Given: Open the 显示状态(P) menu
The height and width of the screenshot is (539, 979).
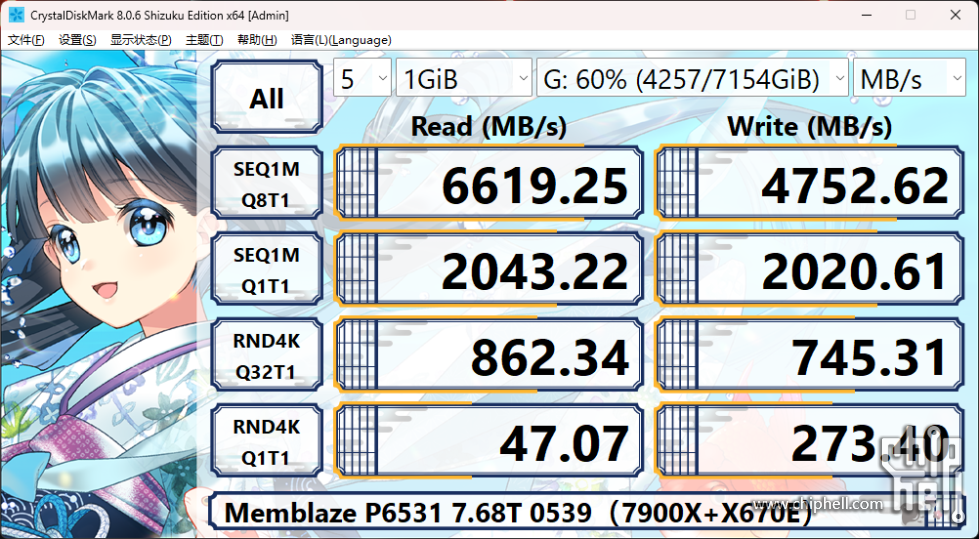Looking at the screenshot, I should [x=141, y=40].
